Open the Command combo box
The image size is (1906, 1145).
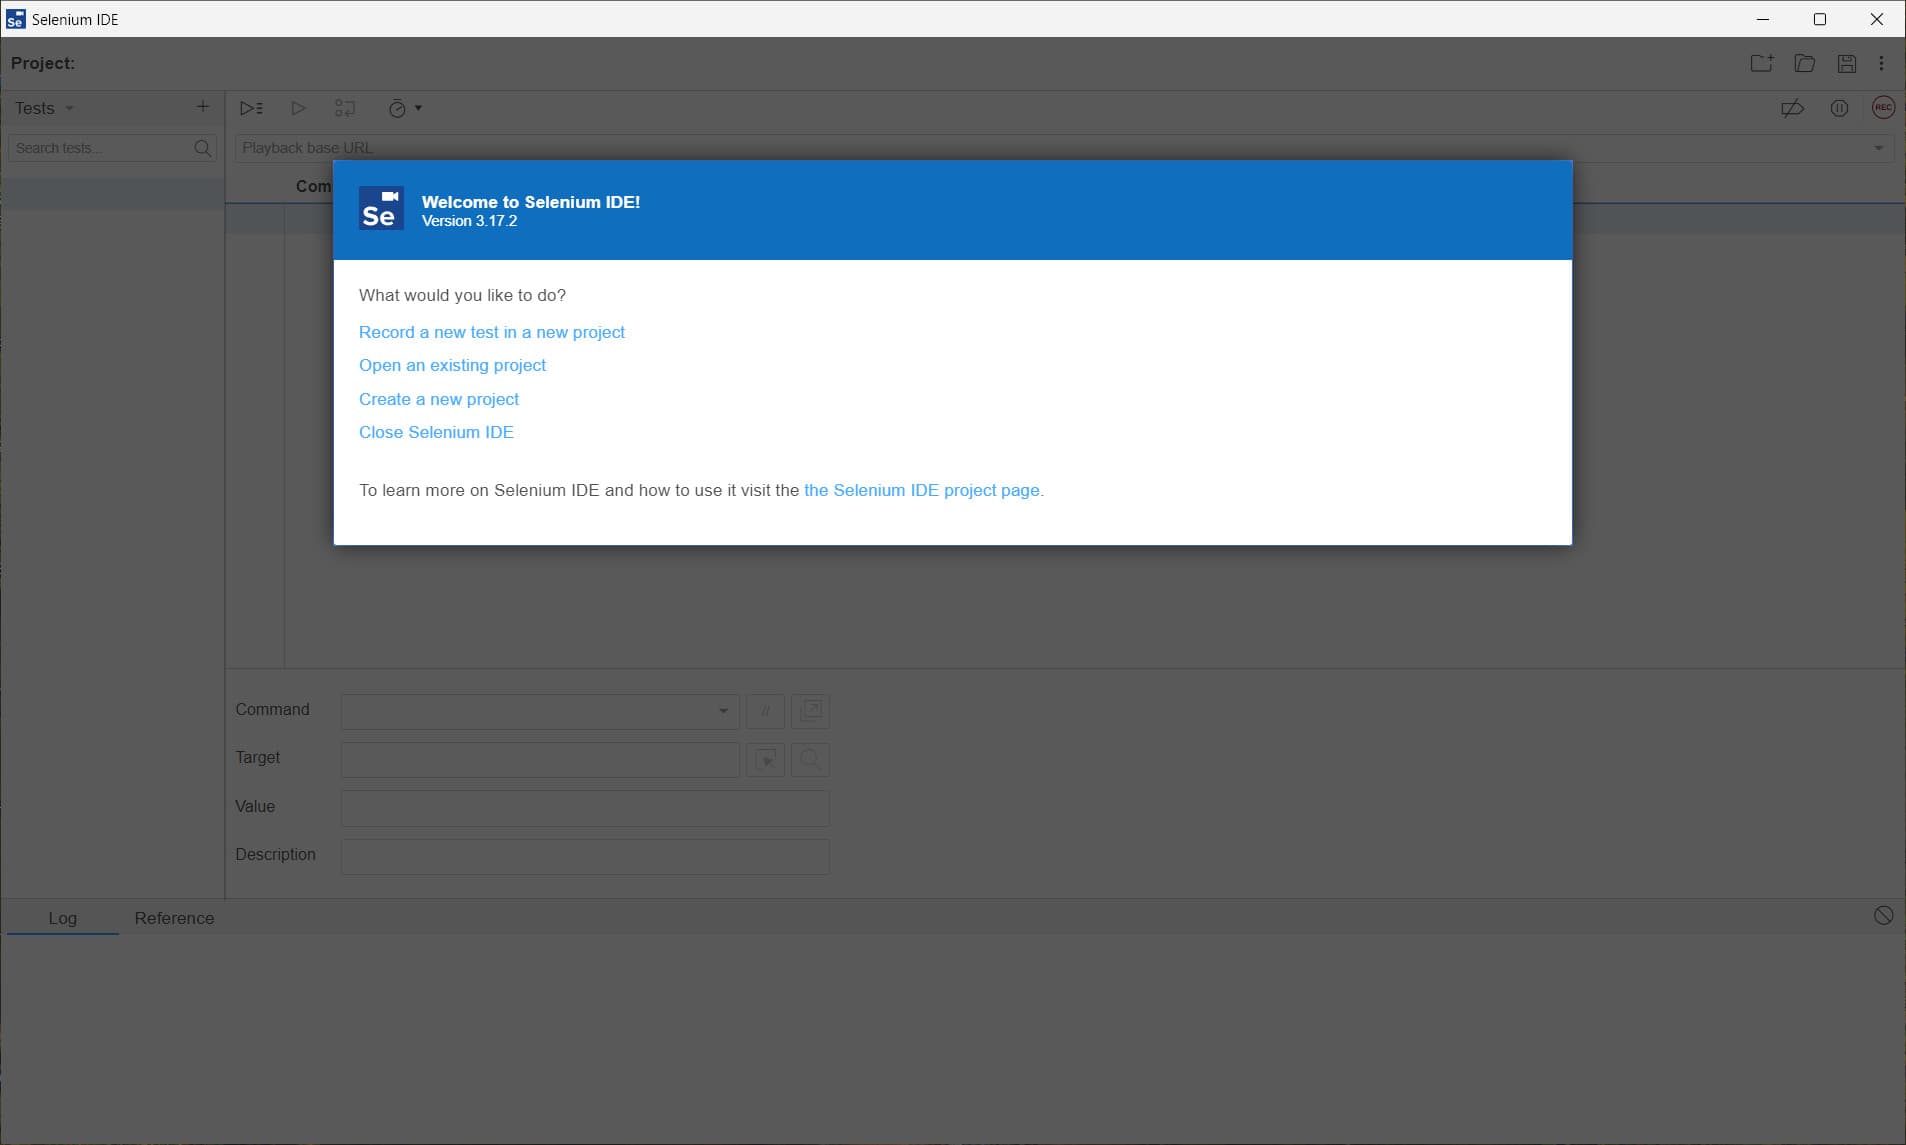coord(539,711)
